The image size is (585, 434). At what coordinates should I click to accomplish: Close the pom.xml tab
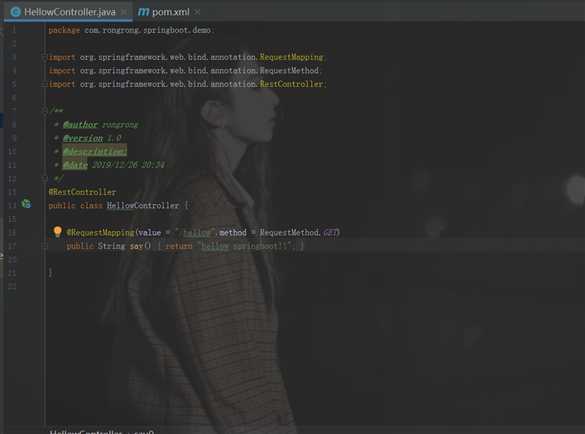(197, 12)
